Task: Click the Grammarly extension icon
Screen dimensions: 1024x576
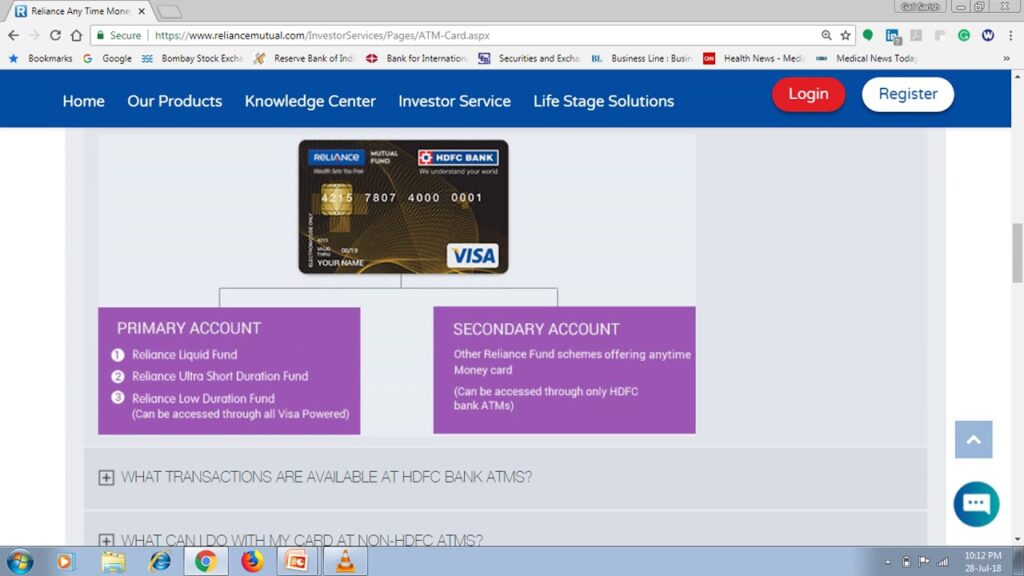Action: point(964,35)
